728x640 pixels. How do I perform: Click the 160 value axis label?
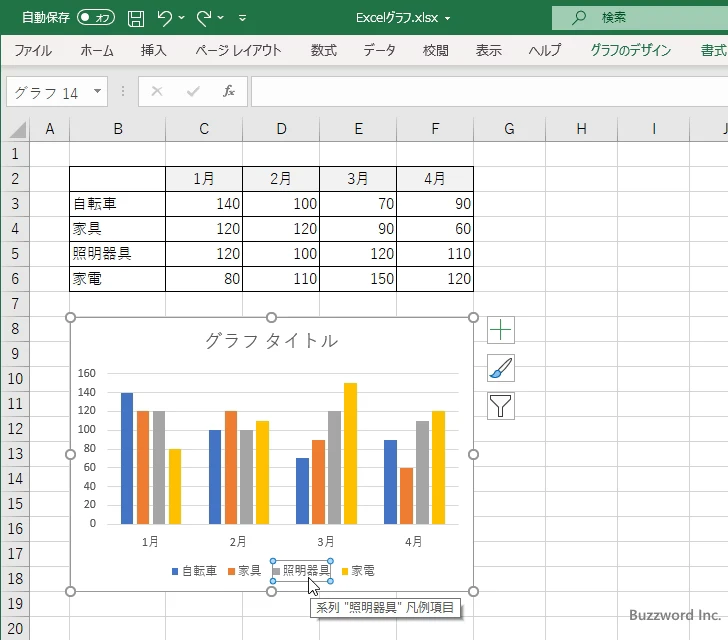(x=86, y=373)
